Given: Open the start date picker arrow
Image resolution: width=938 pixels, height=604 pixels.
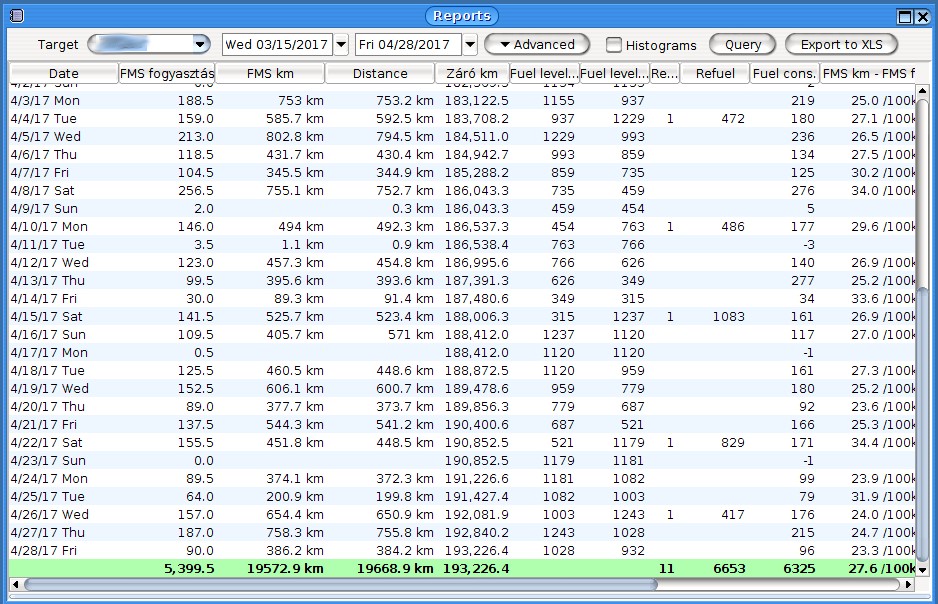Looking at the screenshot, I should [x=341, y=45].
